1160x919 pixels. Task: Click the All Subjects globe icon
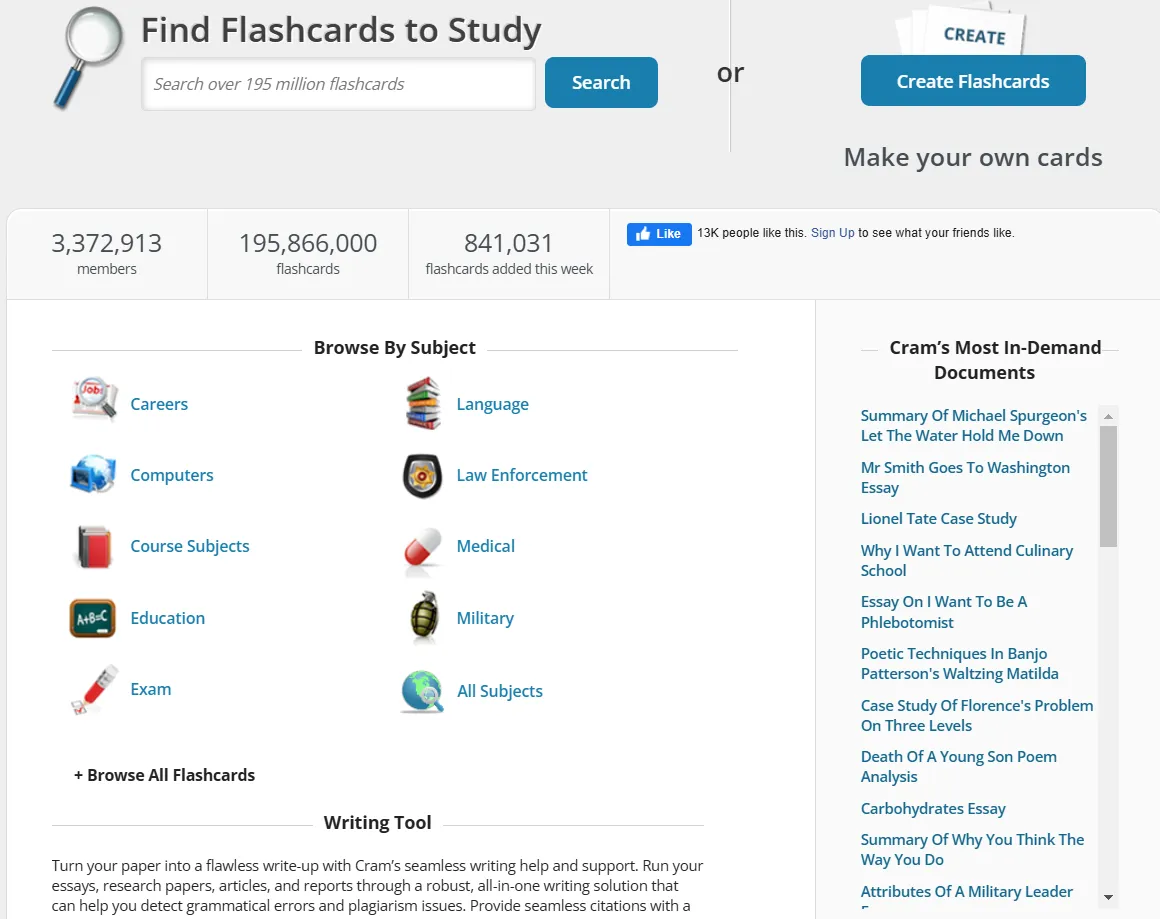[x=422, y=691]
